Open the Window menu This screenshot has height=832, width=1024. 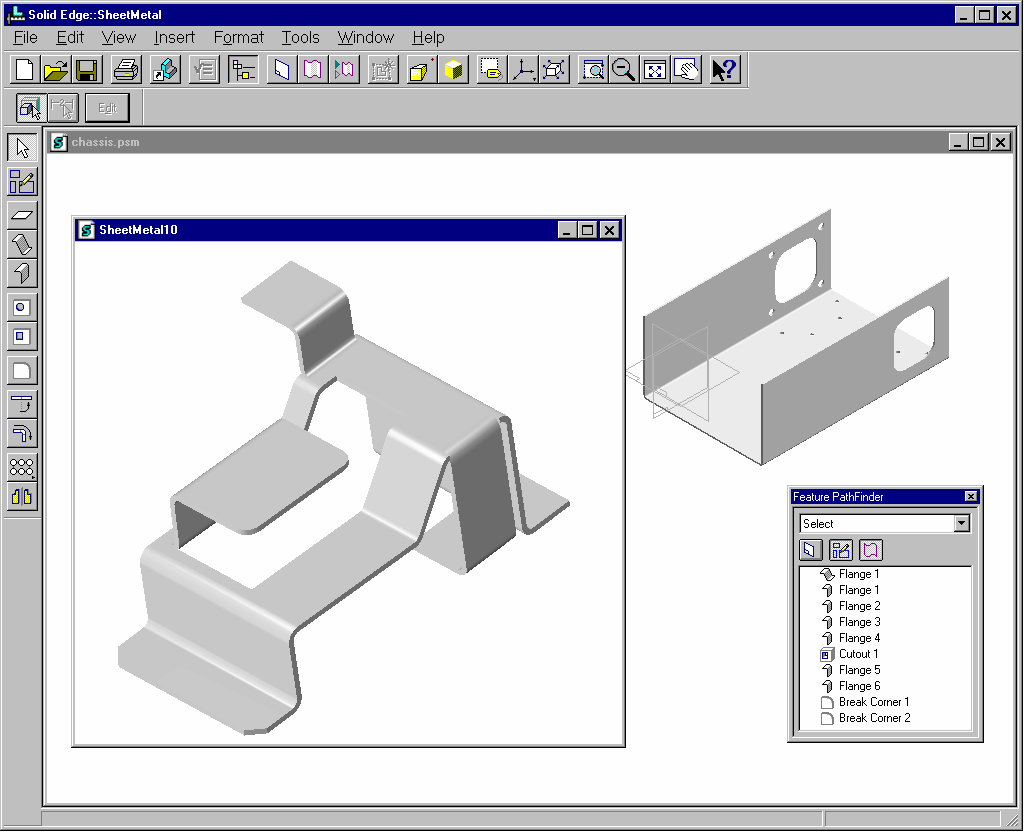point(366,37)
